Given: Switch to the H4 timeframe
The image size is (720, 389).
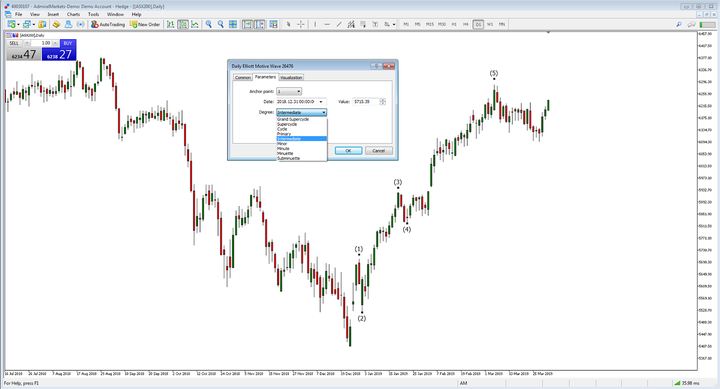Looking at the screenshot, I should click(x=466, y=24).
